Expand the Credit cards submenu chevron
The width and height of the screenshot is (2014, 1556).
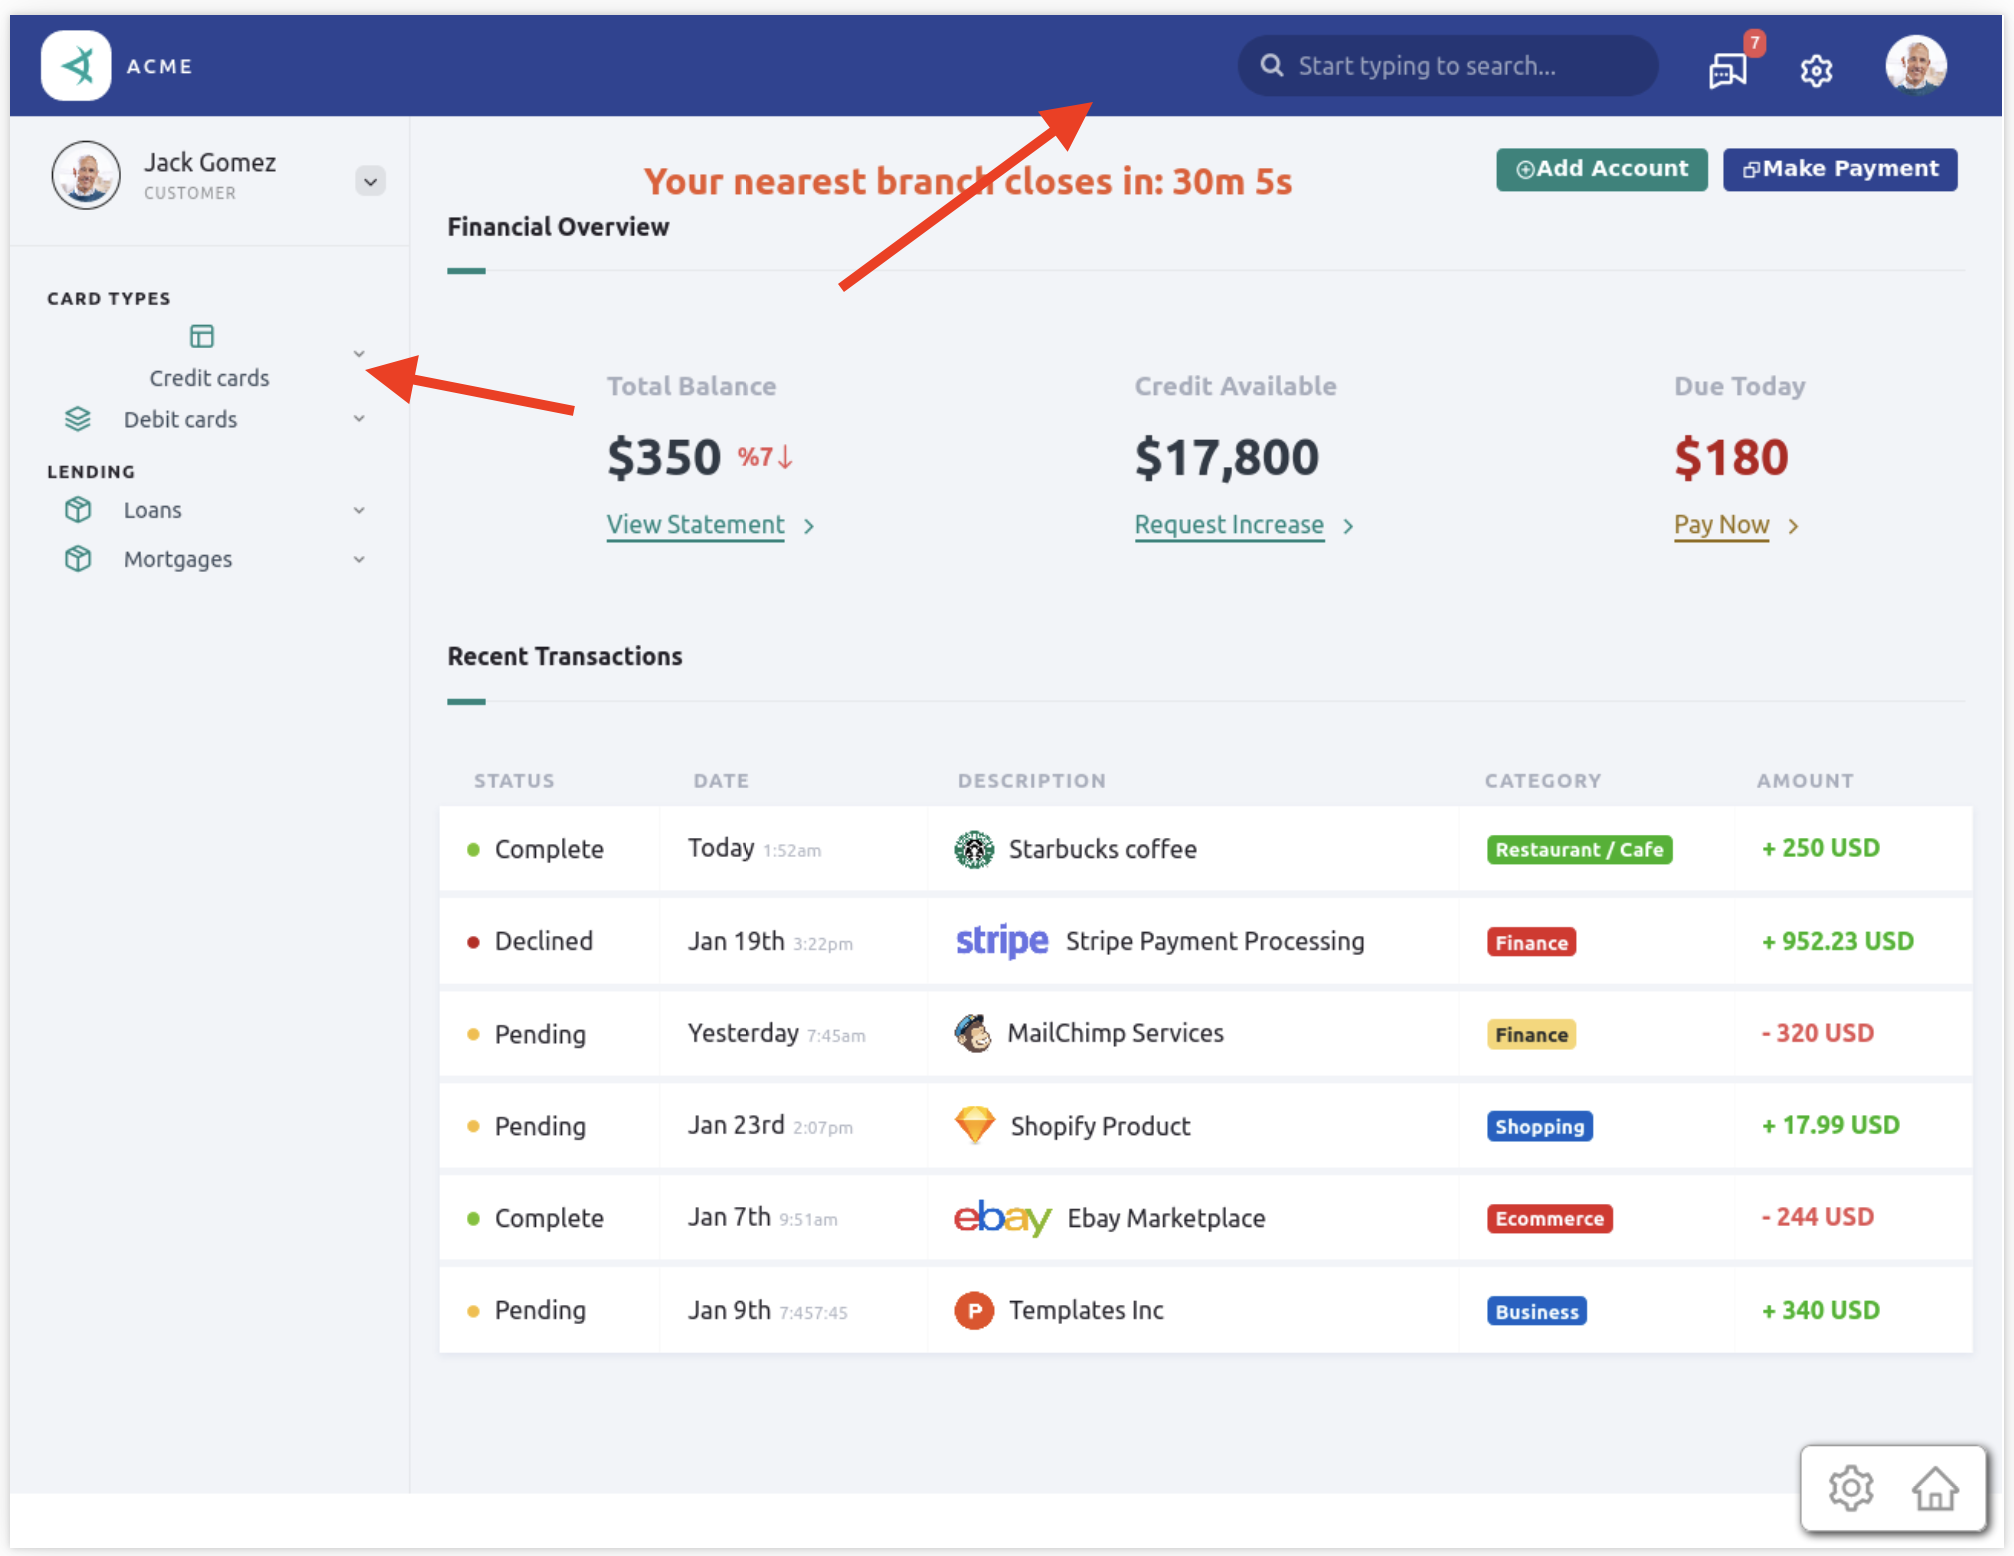coord(359,354)
